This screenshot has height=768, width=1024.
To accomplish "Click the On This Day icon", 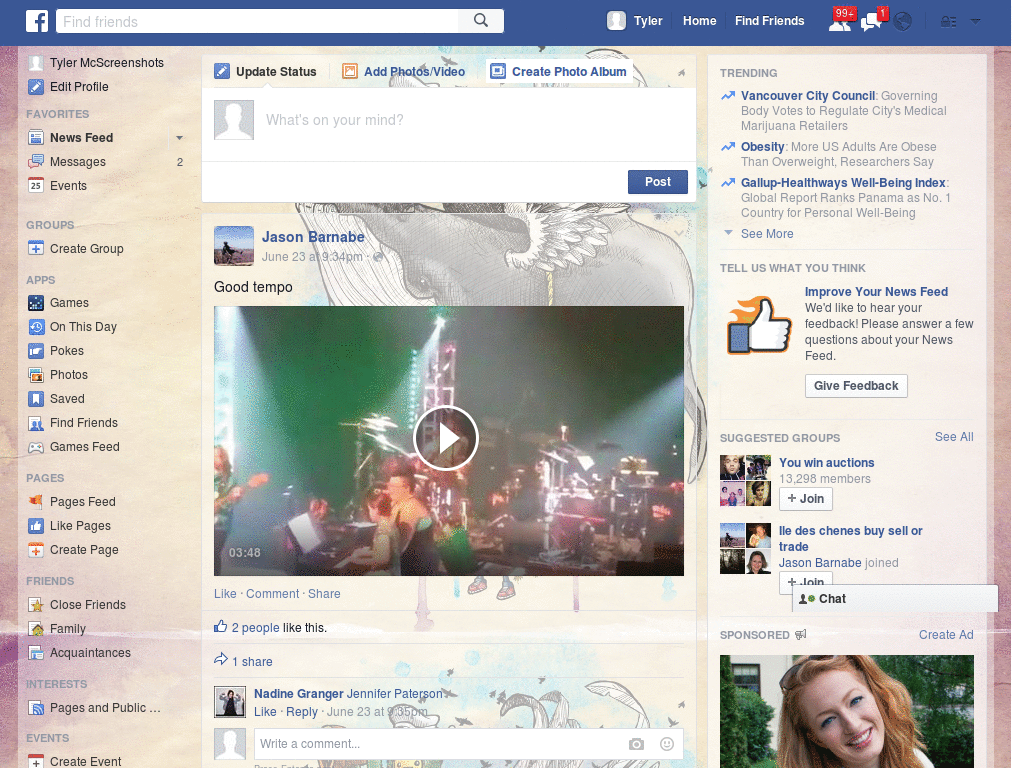I will tap(36, 327).
